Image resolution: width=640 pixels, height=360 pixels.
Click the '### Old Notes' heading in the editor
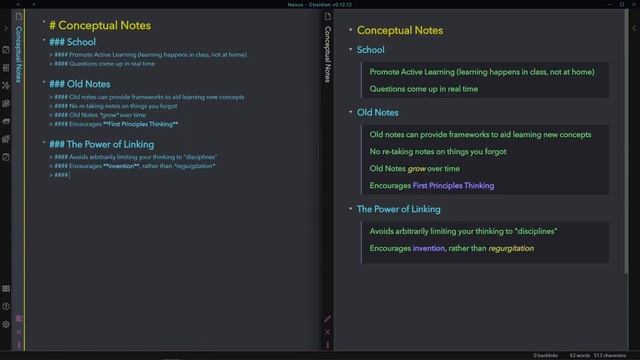pos(80,84)
